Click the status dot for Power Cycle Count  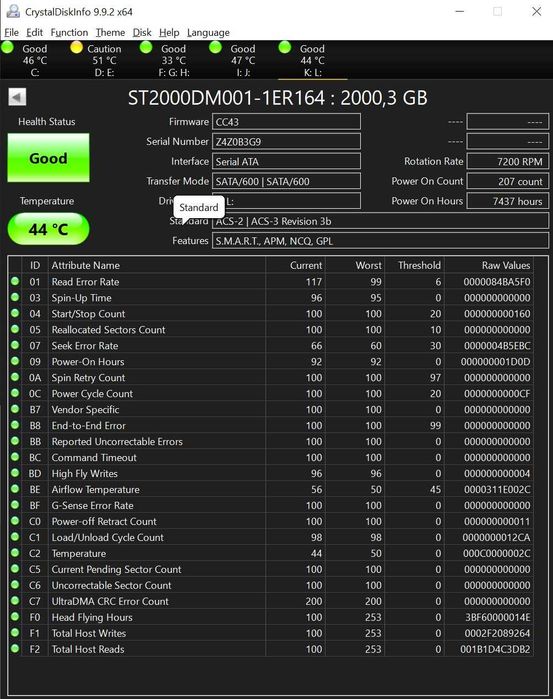tap(15, 393)
